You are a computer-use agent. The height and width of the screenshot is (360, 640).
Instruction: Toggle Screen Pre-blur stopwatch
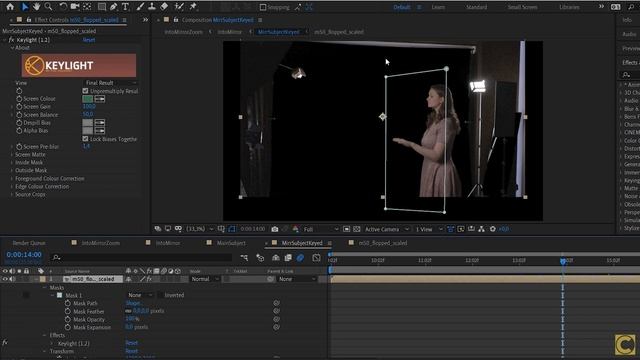pyautogui.click(x=19, y=147)
